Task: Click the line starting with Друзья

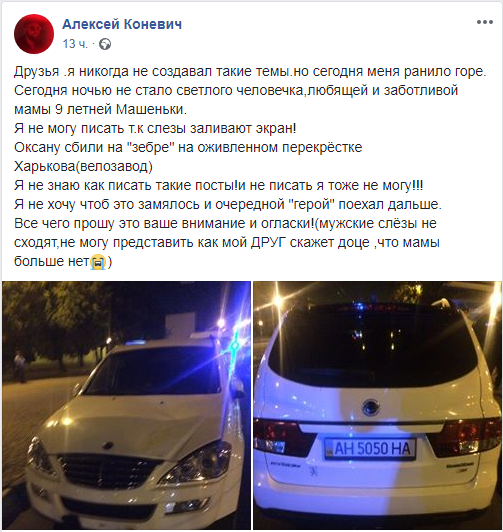Action: [250, 72]
